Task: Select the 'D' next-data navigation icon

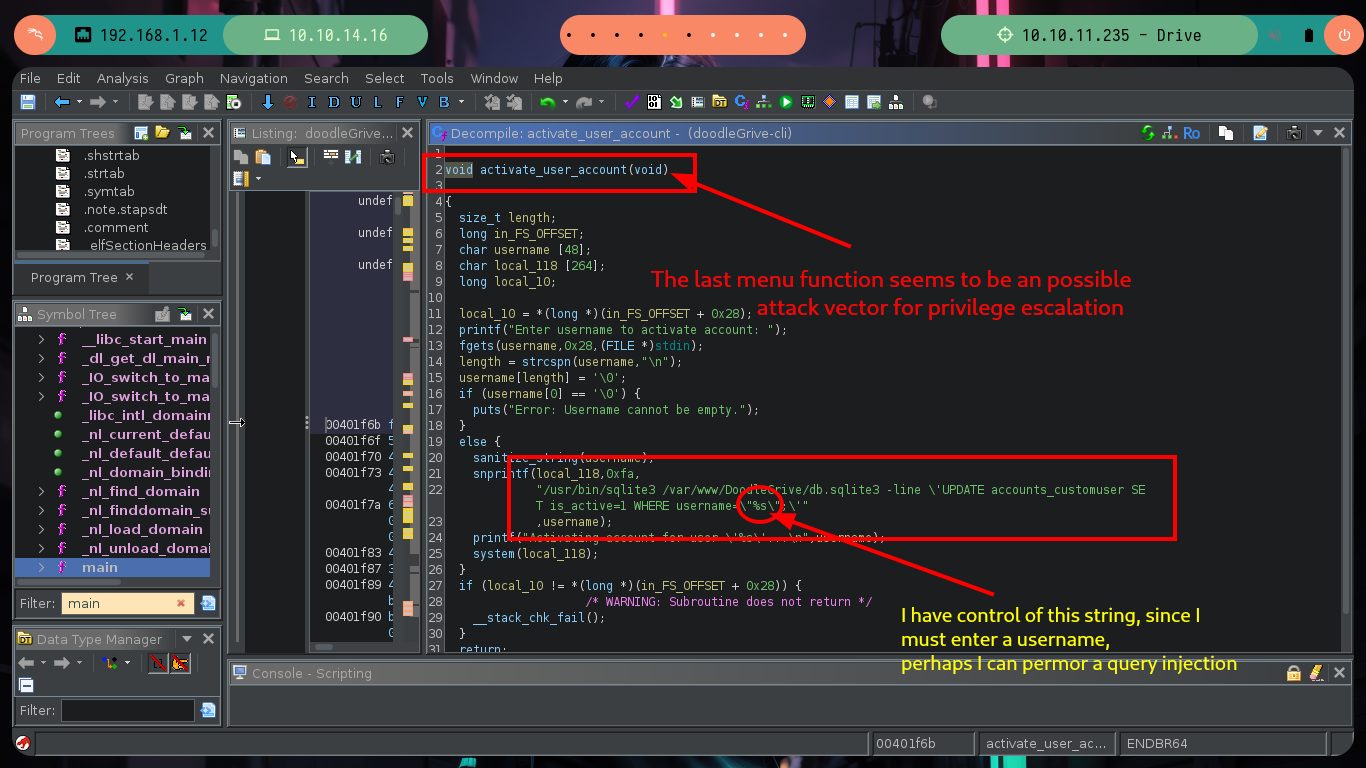Action: tap(333, 102)
